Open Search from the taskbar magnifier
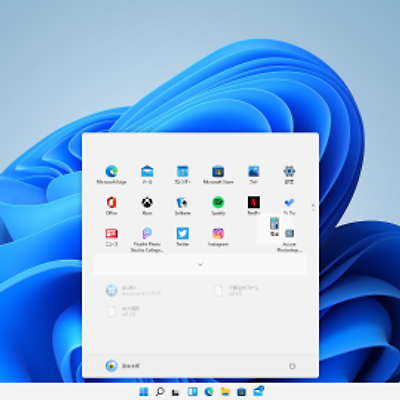The width and height of the screenshot is (400, 400). click(160, 392)
